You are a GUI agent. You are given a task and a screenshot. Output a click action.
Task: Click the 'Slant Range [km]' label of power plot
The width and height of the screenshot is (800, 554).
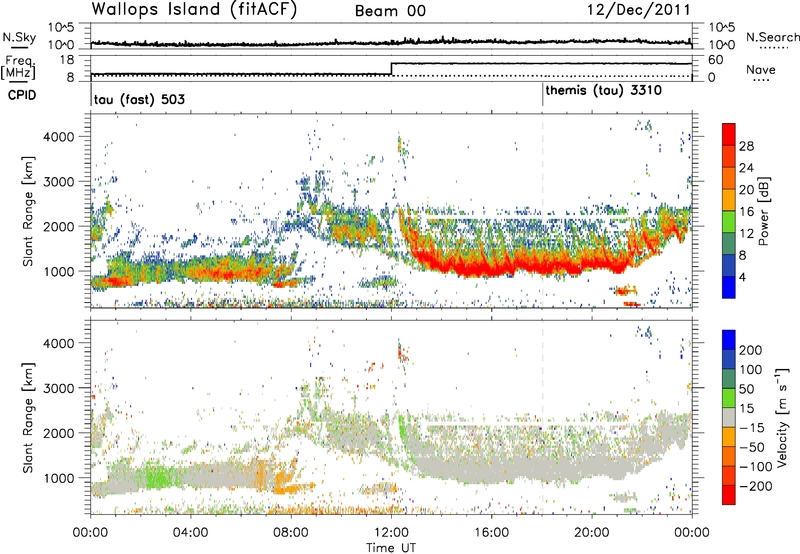tap(28, 211)
